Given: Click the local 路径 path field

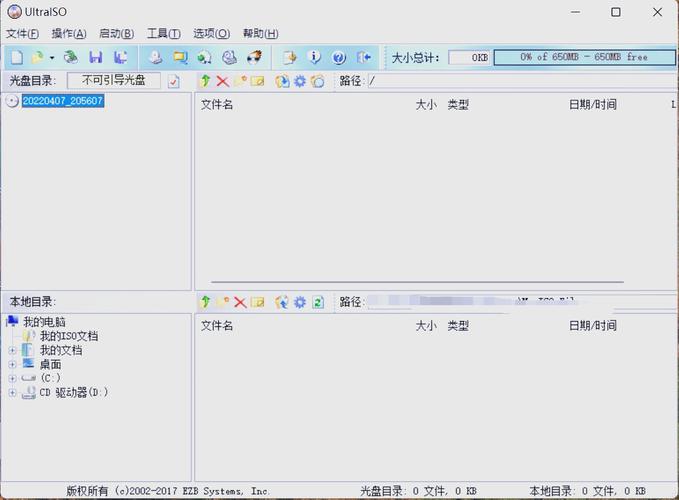Looking at the screenshot, I should [x=522, y=302].
